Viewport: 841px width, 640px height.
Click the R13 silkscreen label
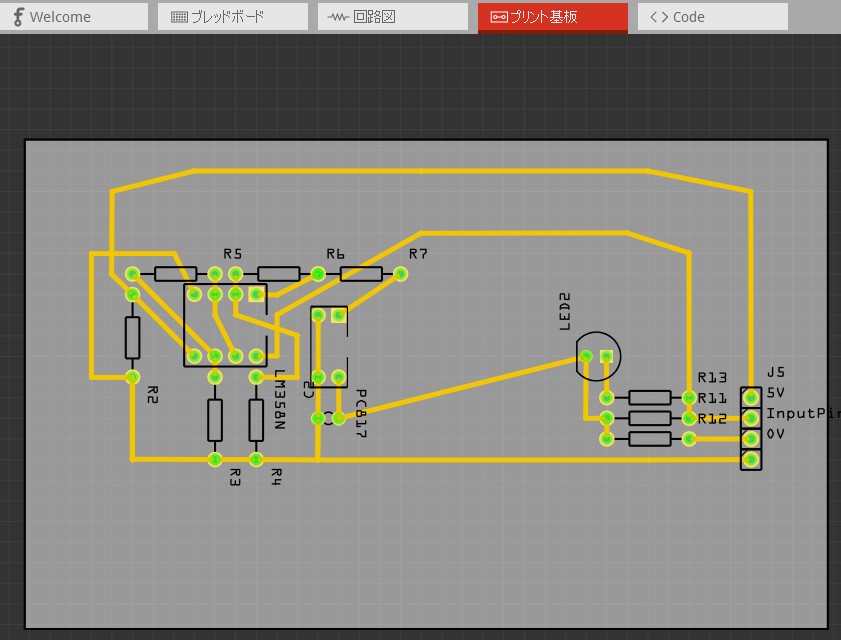(712, 378)
